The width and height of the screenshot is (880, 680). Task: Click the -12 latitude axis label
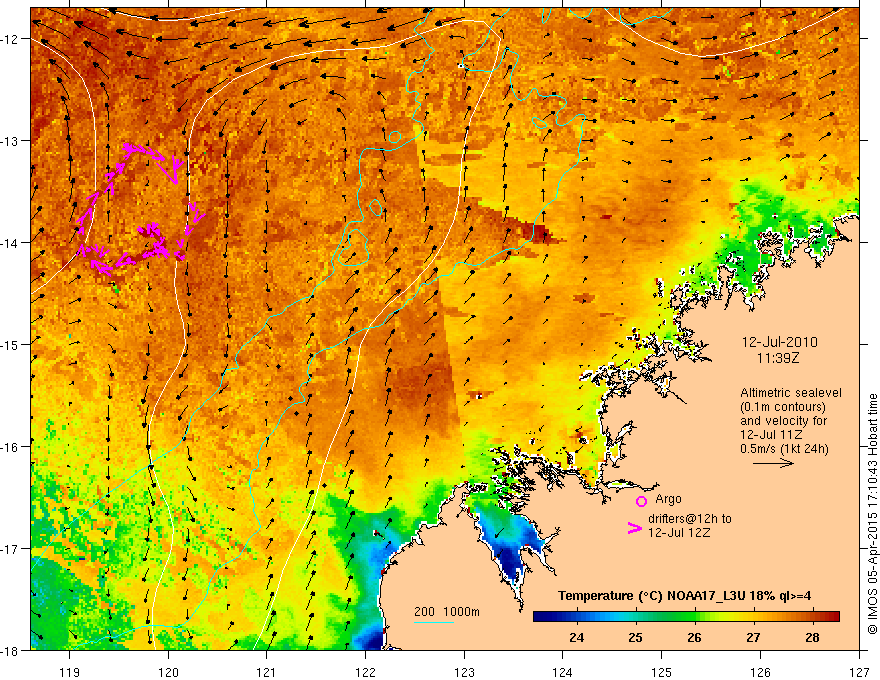click(10, 39)
